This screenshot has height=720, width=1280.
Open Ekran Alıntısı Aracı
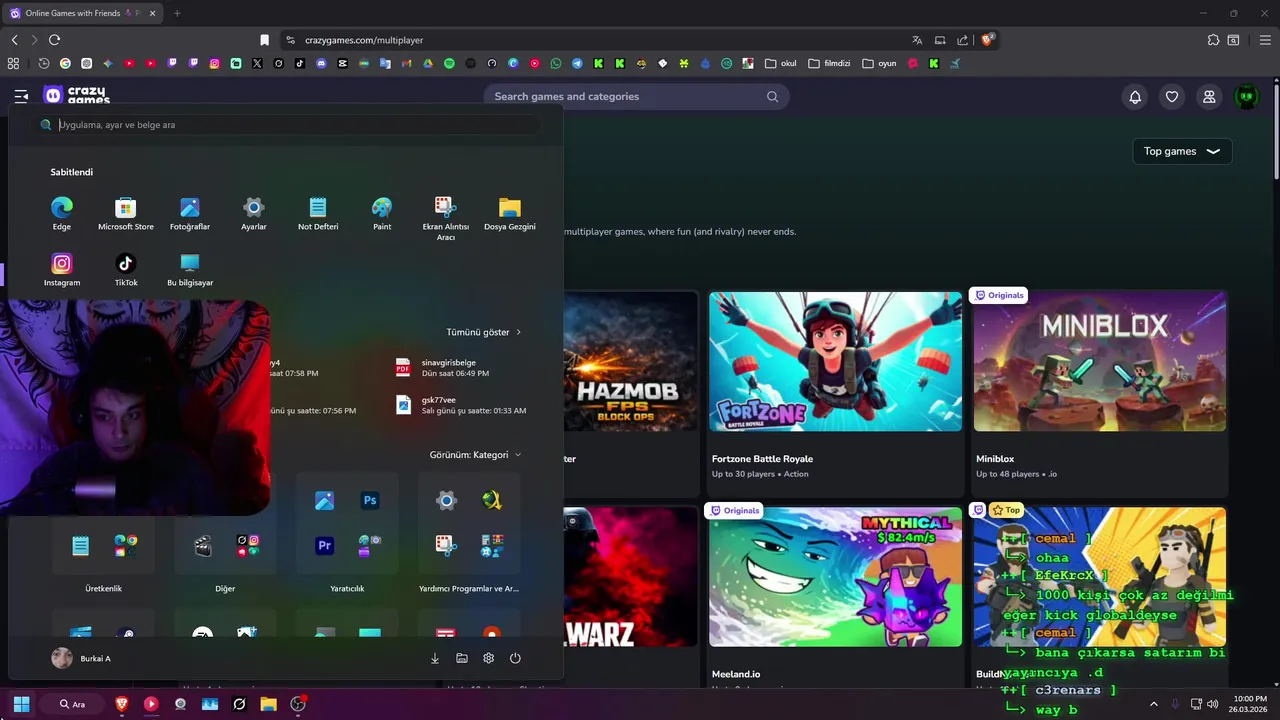tap(446, 218)
